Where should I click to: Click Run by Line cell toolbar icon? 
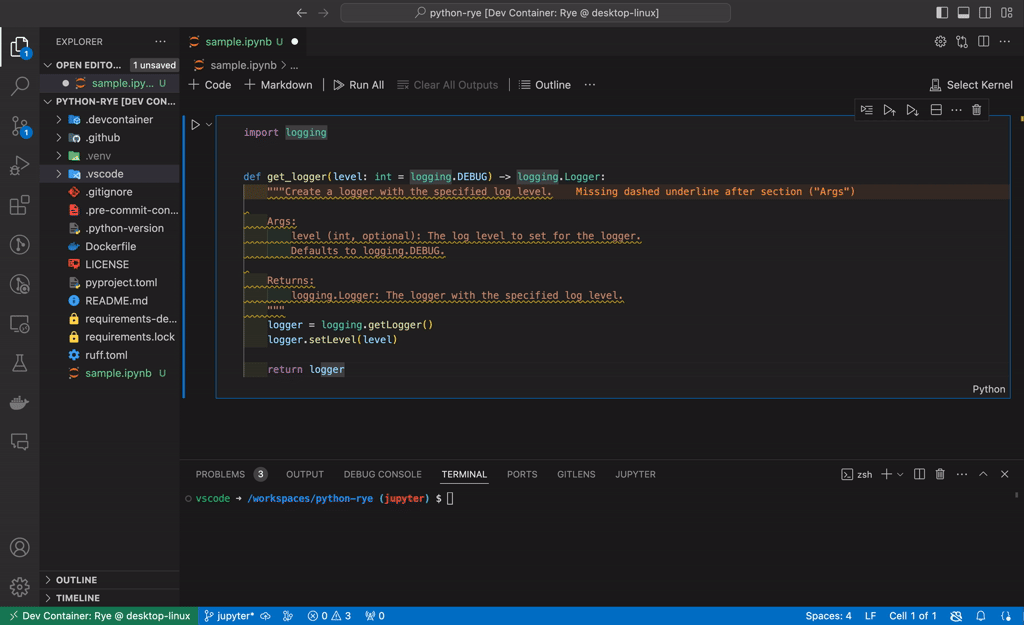tap(867, 110)
